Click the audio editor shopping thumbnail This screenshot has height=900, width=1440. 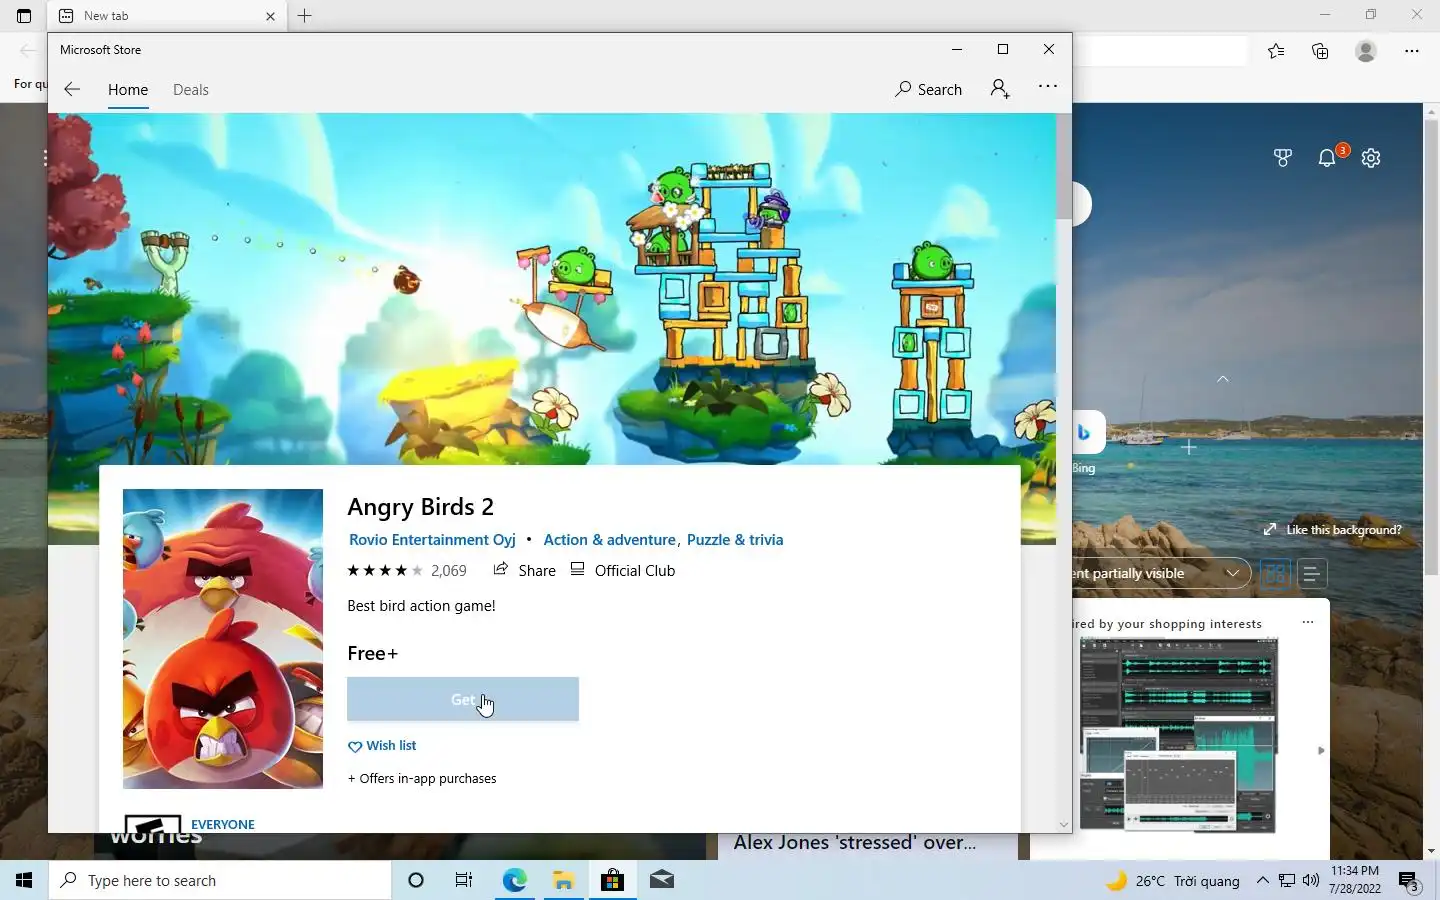pyautogui.click(x=1179, y=736)
